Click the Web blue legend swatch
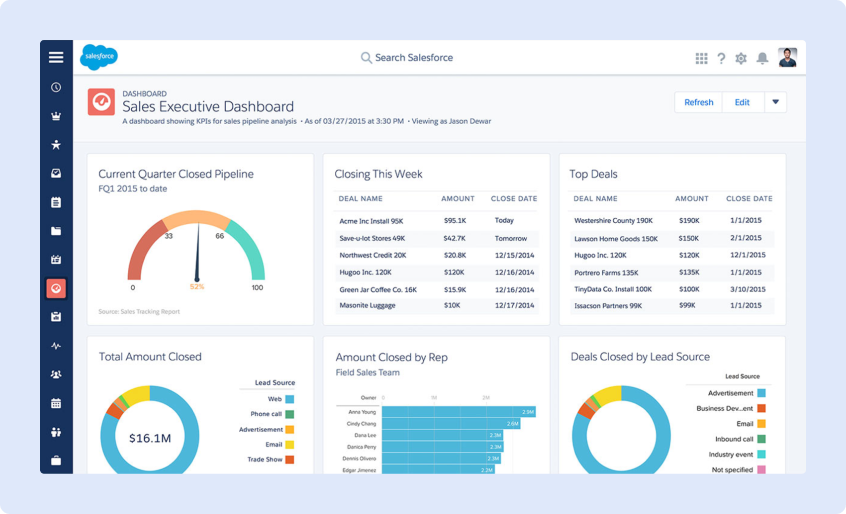Viewport: 846px width, 514px height. pyautogui.click(x=290, y=399)
